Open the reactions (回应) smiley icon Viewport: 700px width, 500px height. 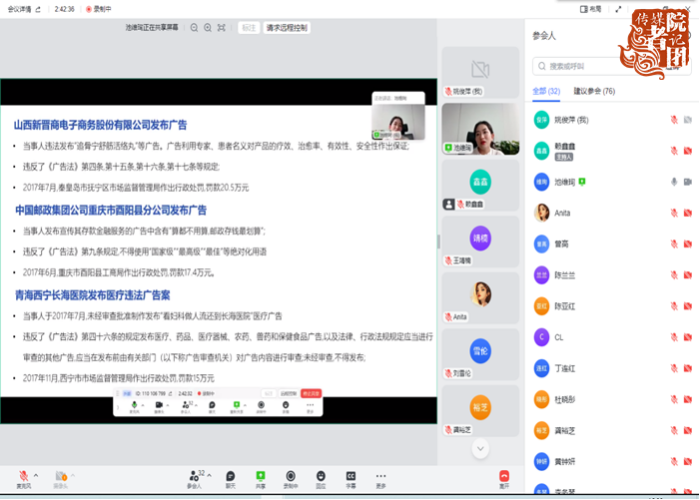[321, 476]
